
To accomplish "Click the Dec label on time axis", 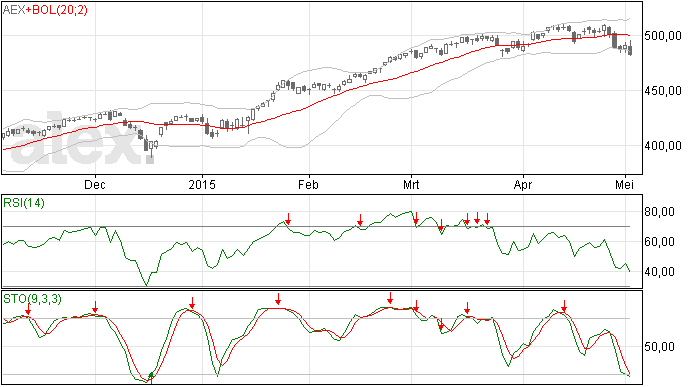I will [95, 184].
